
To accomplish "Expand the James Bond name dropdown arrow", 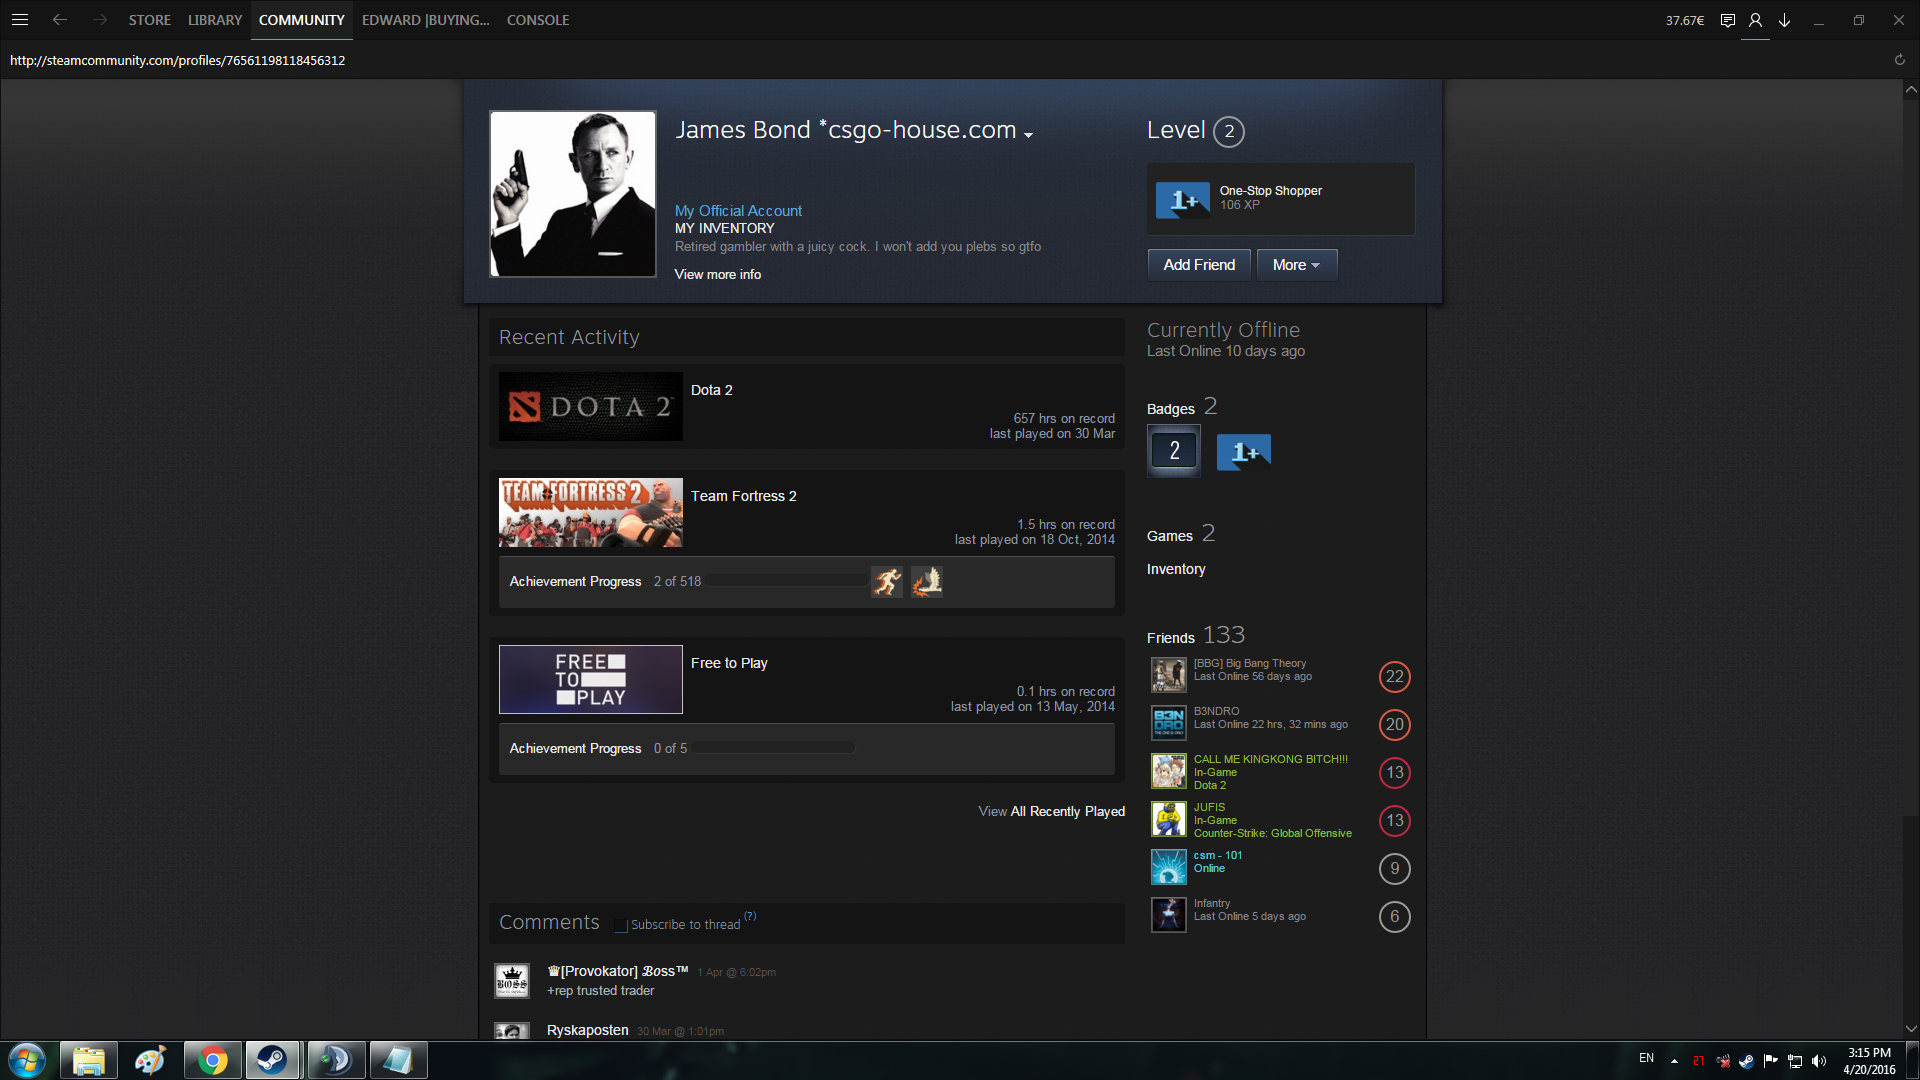I will [x=1028, y=134].
